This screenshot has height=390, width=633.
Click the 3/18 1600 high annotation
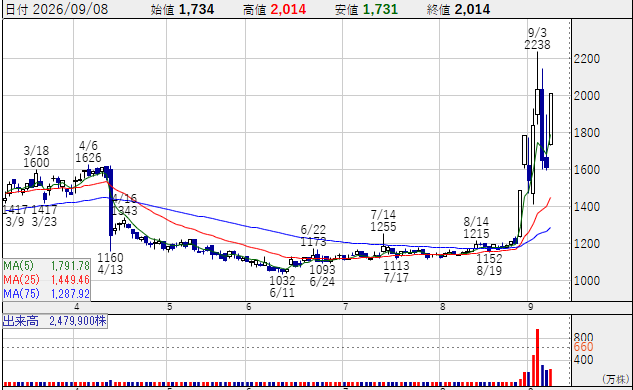(x=36, y=157)
